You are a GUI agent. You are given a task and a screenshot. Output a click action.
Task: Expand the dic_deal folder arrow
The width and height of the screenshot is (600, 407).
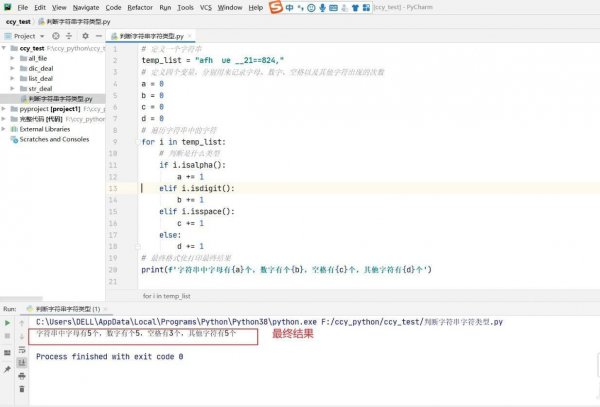(13, 68)
